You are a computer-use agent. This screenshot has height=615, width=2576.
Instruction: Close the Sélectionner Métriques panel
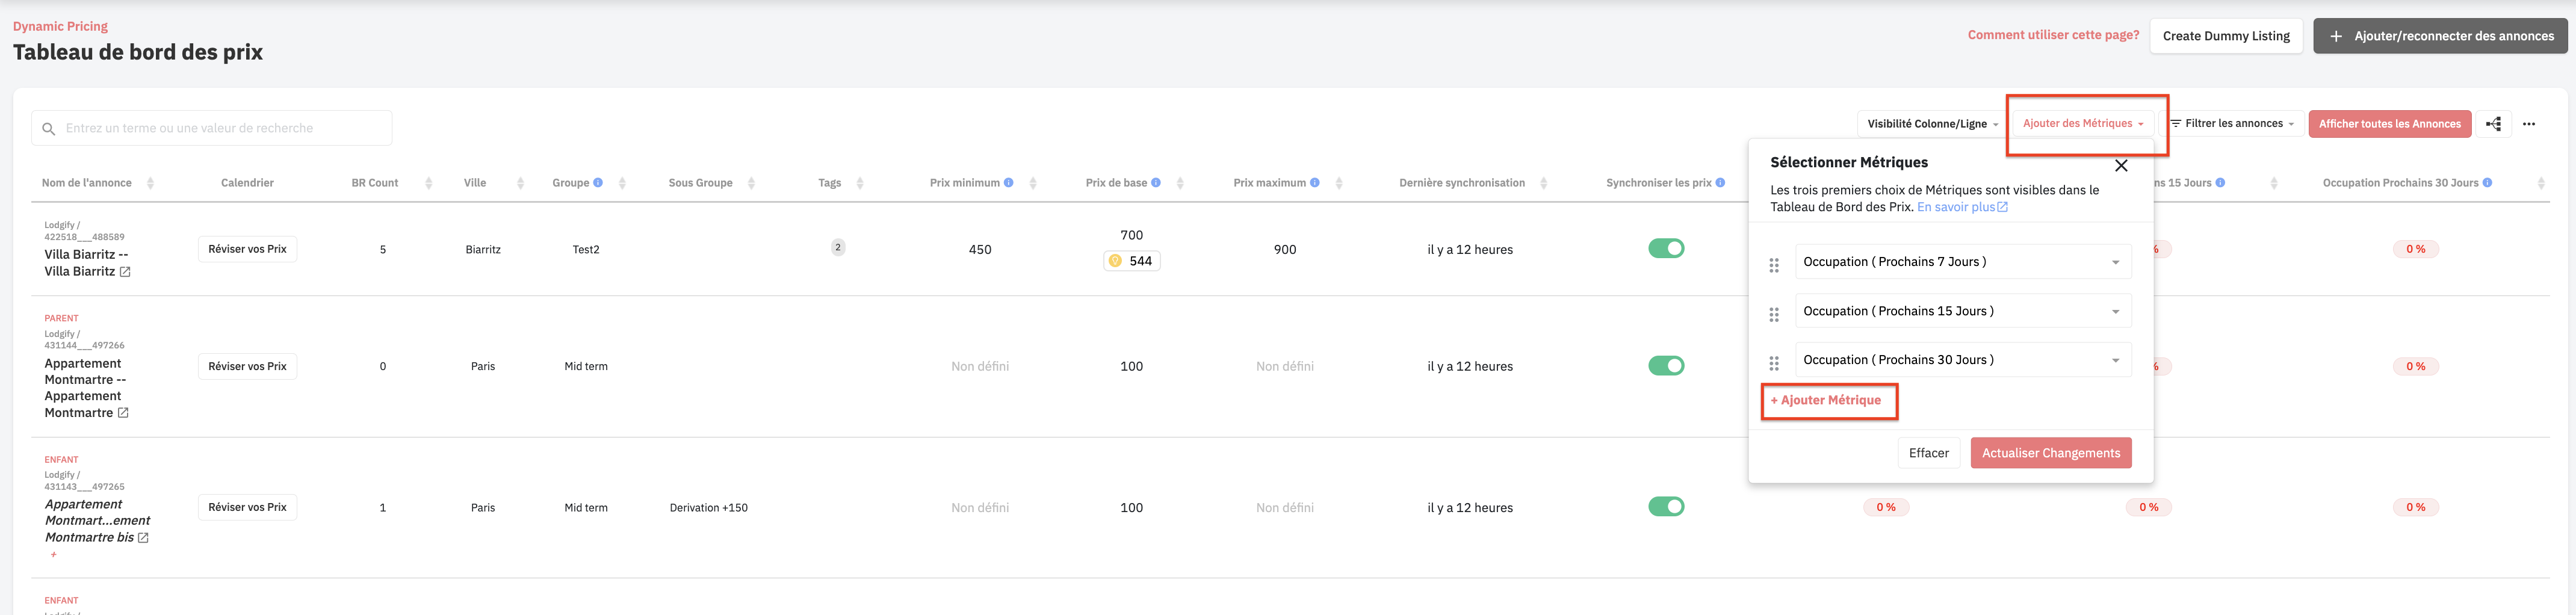pyautogui.click(x=2120, y=166)
